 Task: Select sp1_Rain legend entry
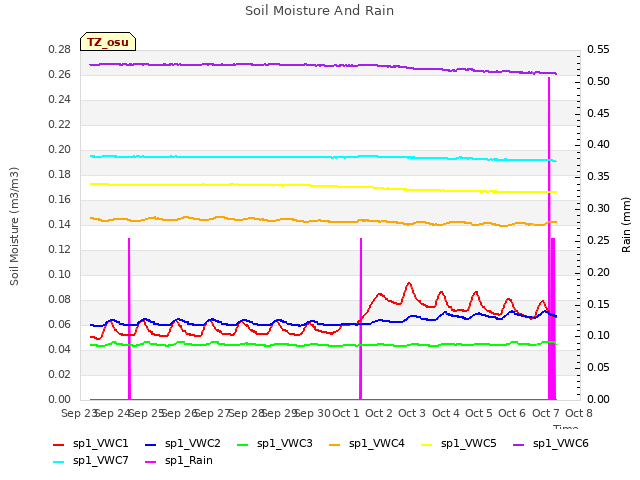179,460
